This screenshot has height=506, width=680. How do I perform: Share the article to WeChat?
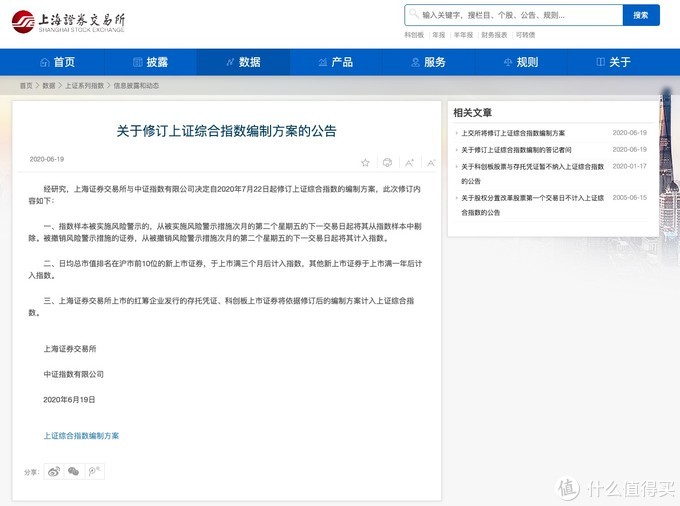[74, 471]
